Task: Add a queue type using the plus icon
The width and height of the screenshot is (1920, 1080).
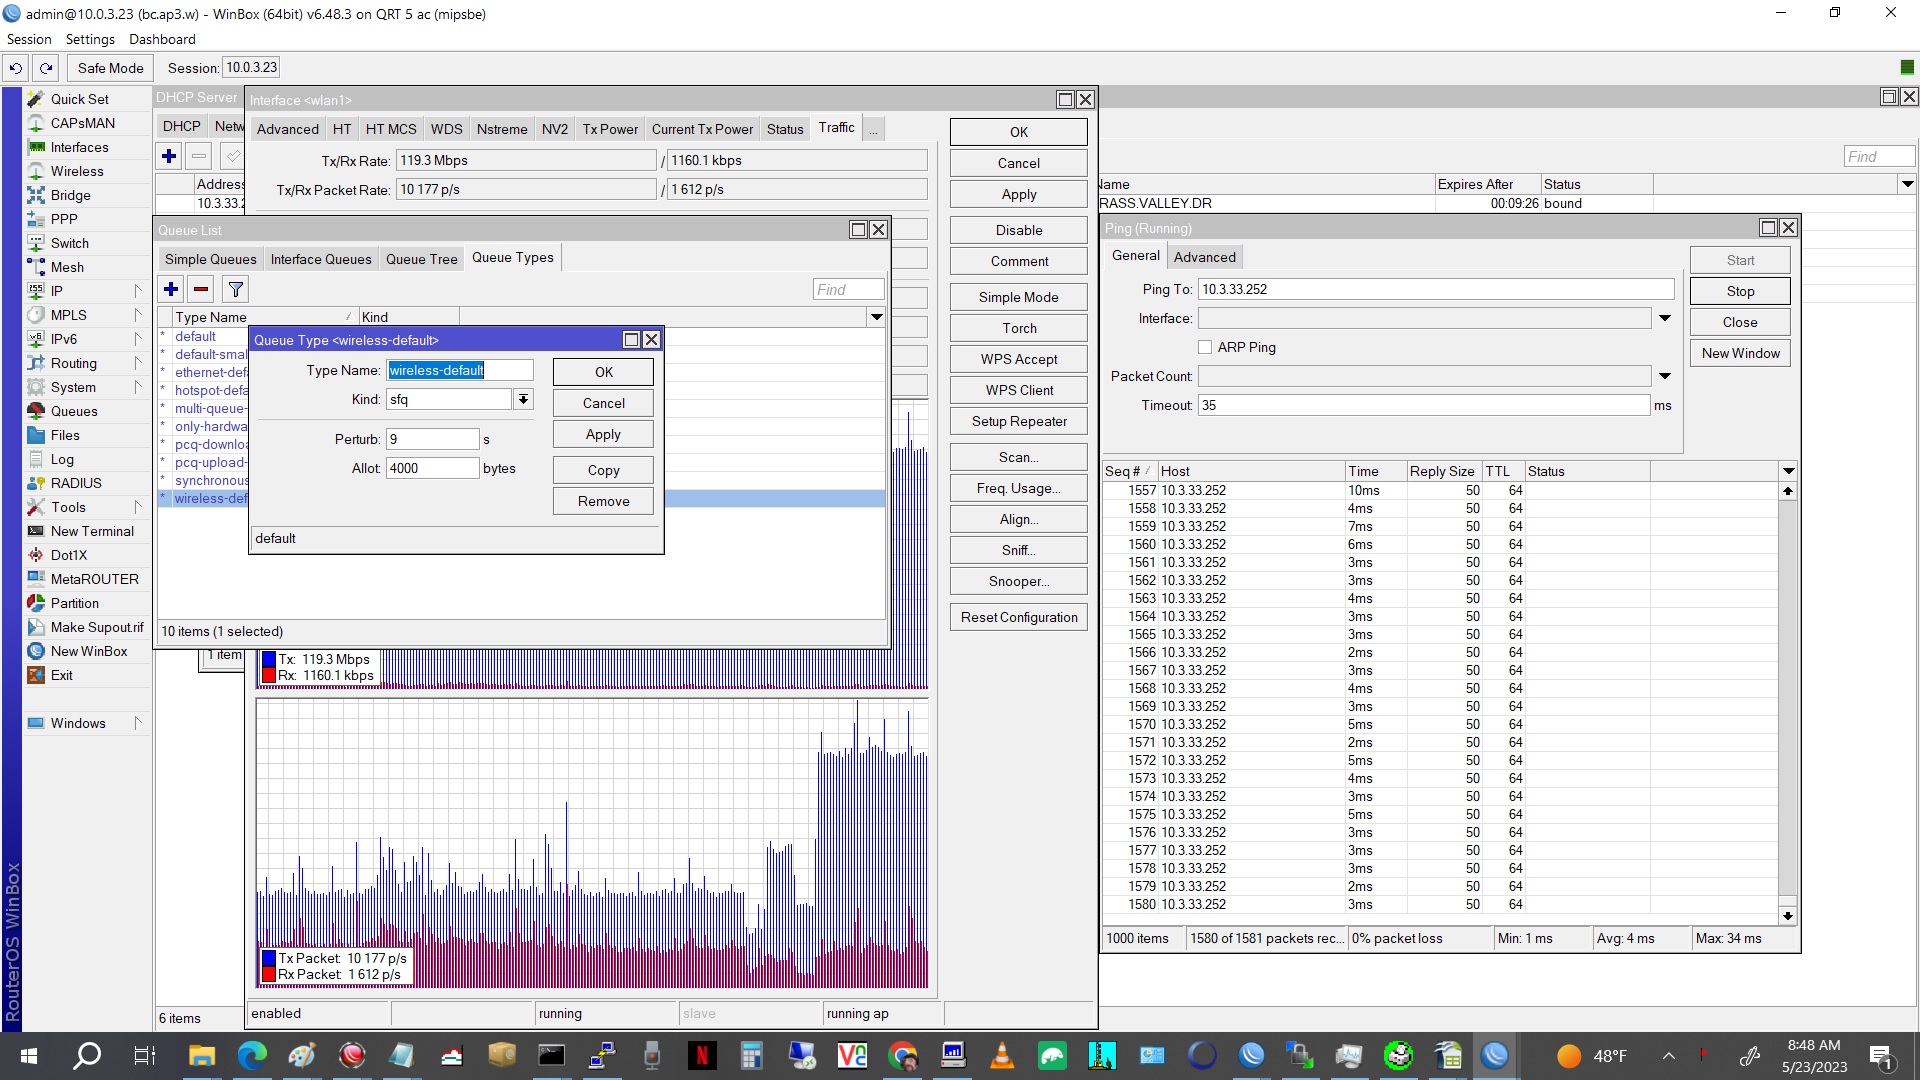Action: tap(170, 289)
